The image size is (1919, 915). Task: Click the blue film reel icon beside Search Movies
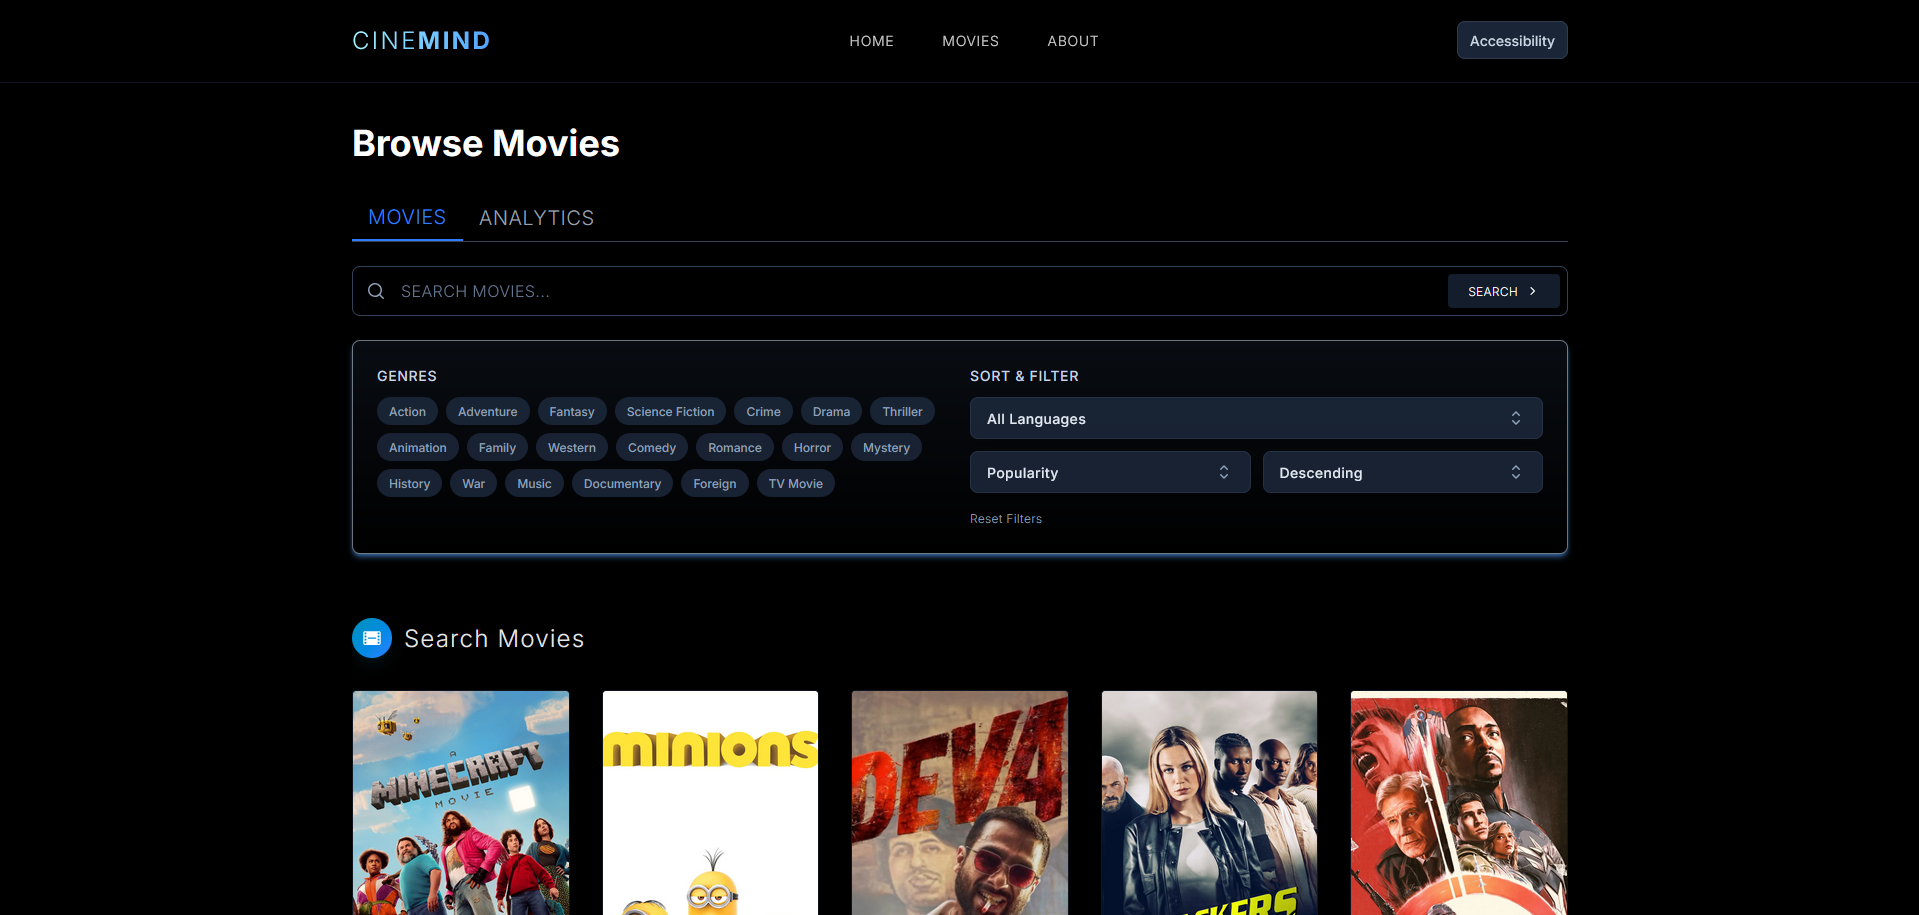point(371,637)
